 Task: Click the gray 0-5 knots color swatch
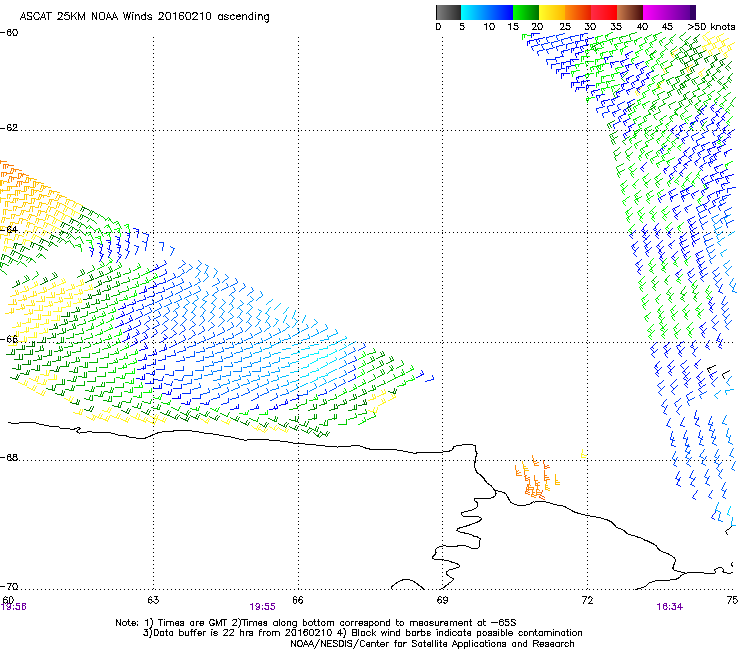point(448,12)
